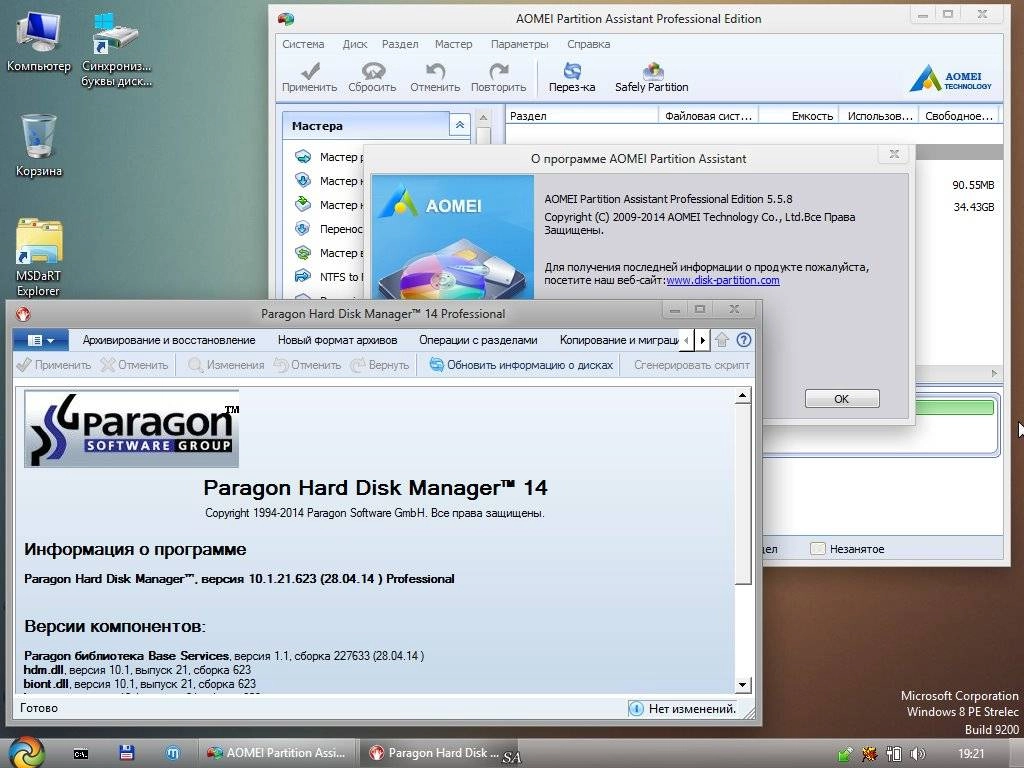Image resolution: width=1024 pixels, height=768 pixels.
Task: Click the system clock 19:21
Action: pyautogui.click(x=970, y=754)
